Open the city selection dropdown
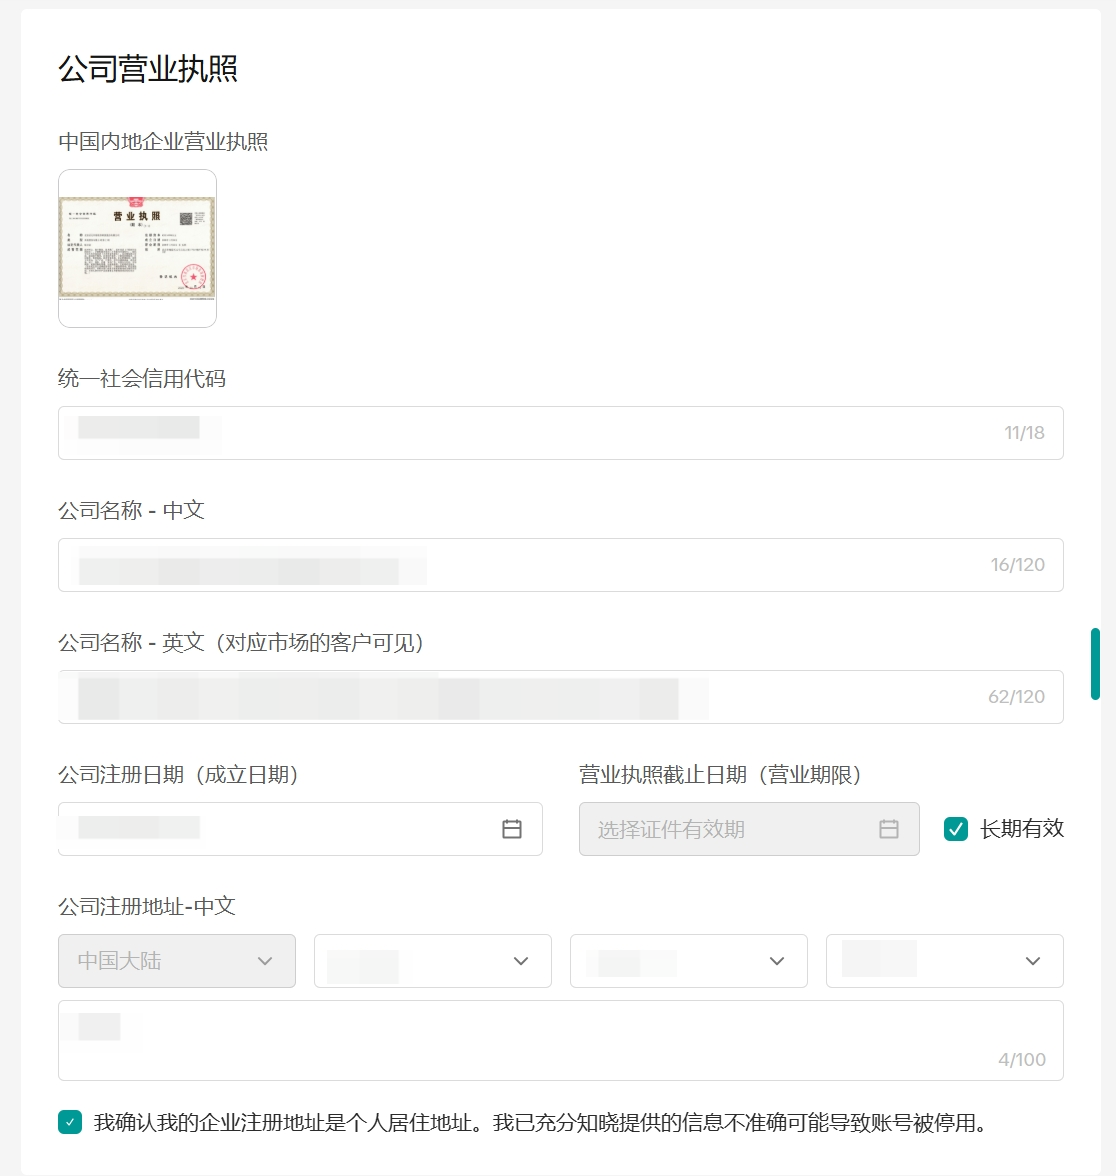Image resolution: width=1116 pixels, height=1176 pixels. click(x=688, y=961)
